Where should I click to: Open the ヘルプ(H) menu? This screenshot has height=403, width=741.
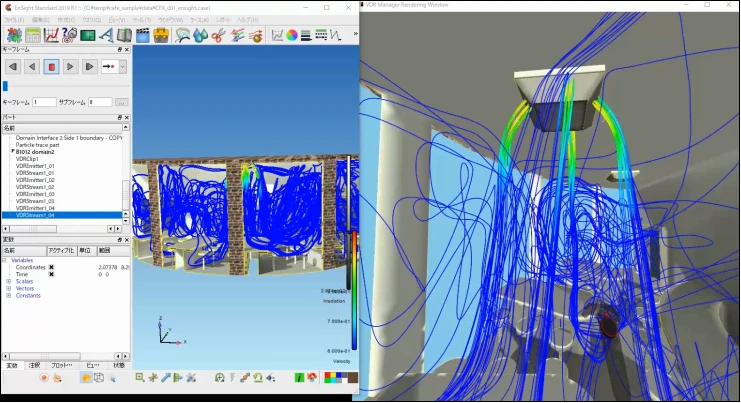click(248, 20)
